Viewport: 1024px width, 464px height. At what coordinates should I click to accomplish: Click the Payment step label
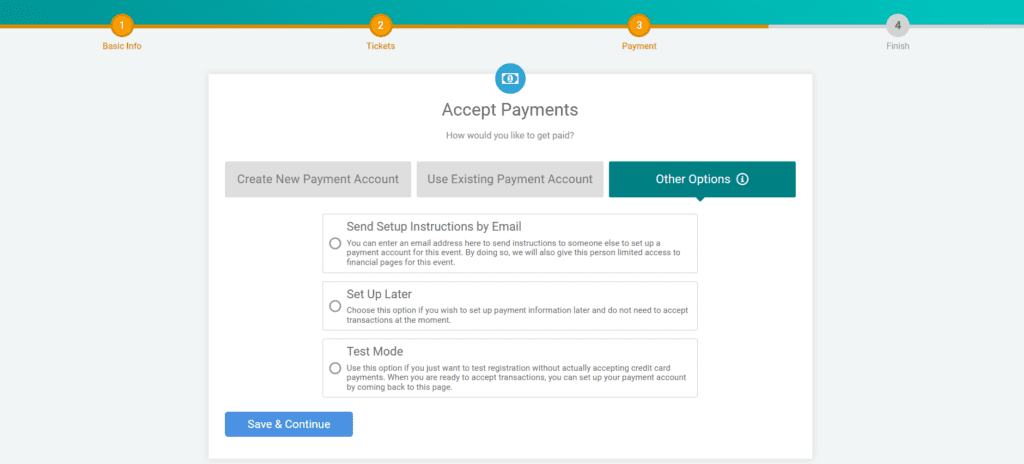click(639, 46)
